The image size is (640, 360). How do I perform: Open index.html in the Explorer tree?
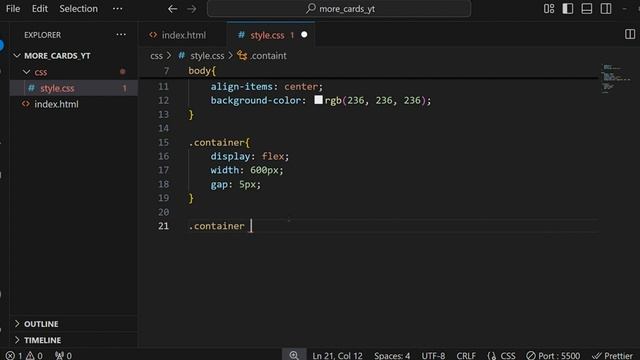click(x=74, y=104)
